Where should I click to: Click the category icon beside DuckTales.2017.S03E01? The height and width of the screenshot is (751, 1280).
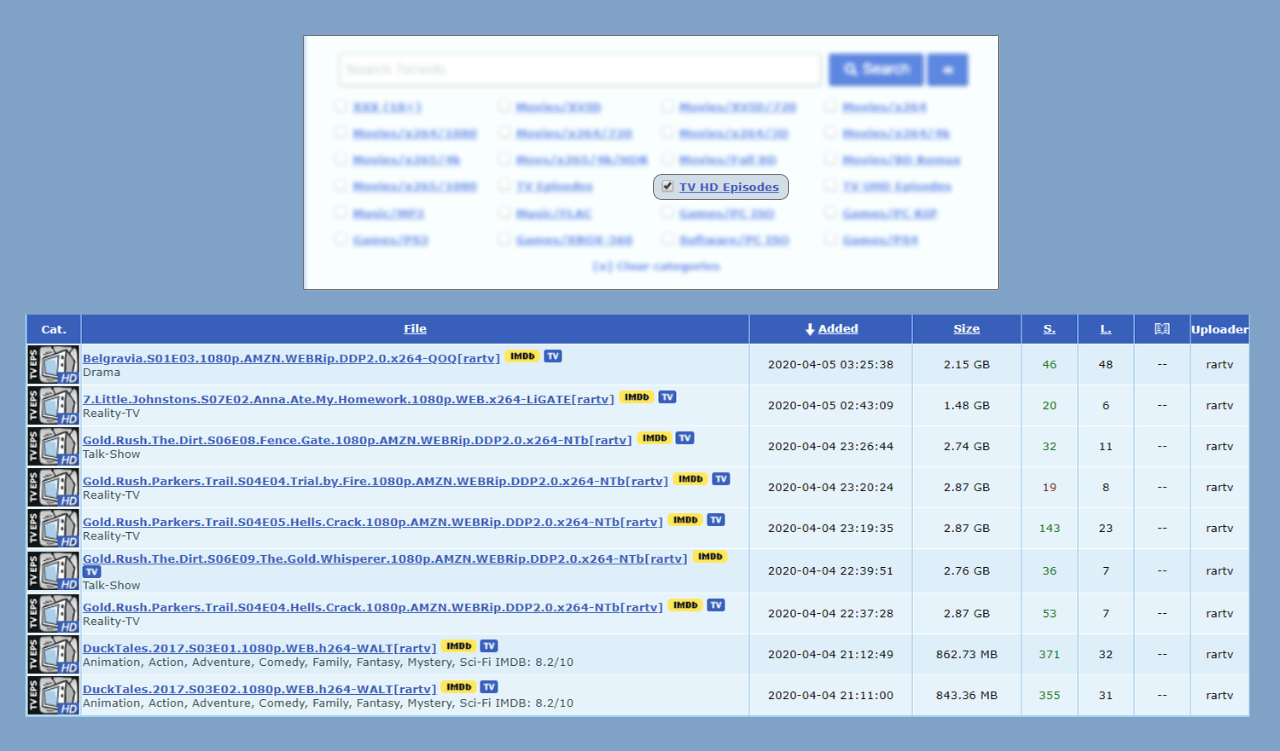53,654
